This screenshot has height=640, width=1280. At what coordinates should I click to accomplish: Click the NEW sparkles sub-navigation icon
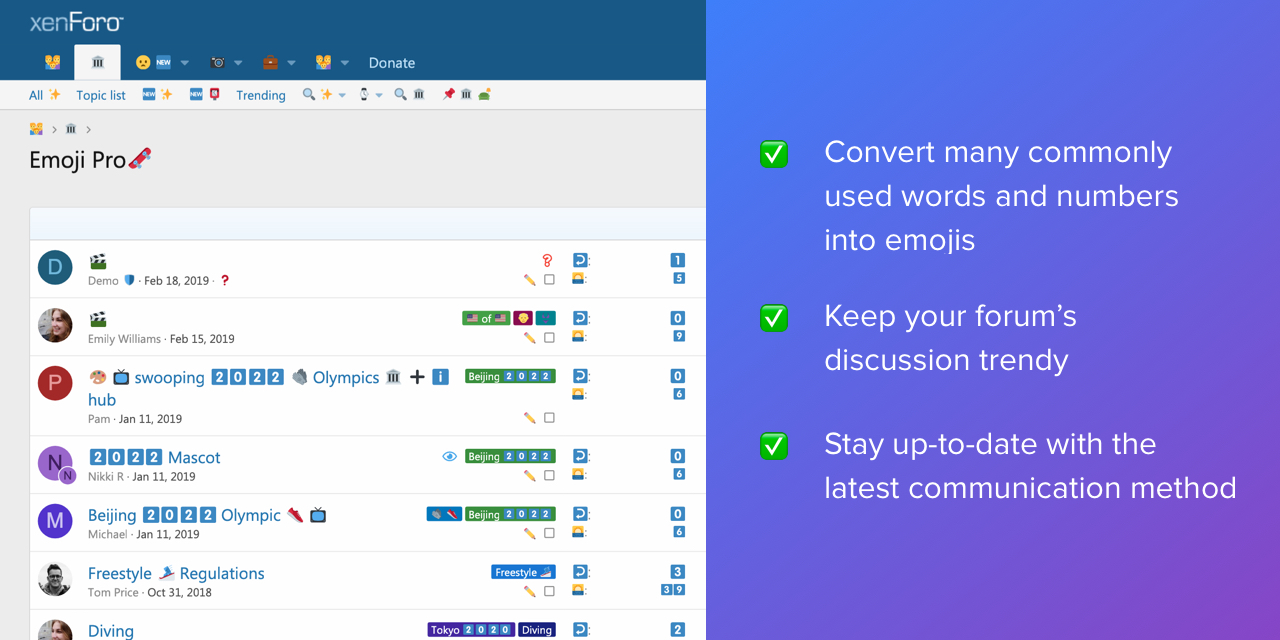[157, 95]
